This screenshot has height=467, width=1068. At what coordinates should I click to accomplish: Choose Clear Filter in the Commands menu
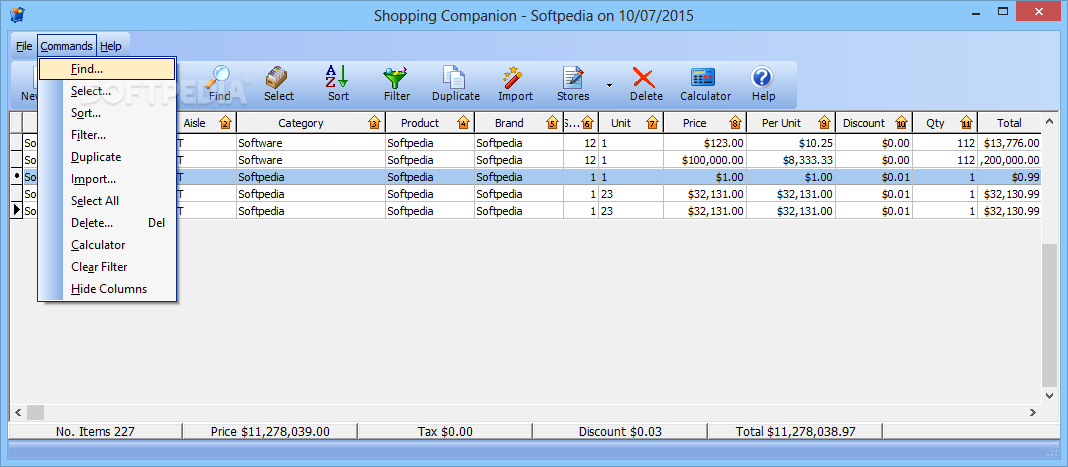pyautogui.click(x=107, y=267)
